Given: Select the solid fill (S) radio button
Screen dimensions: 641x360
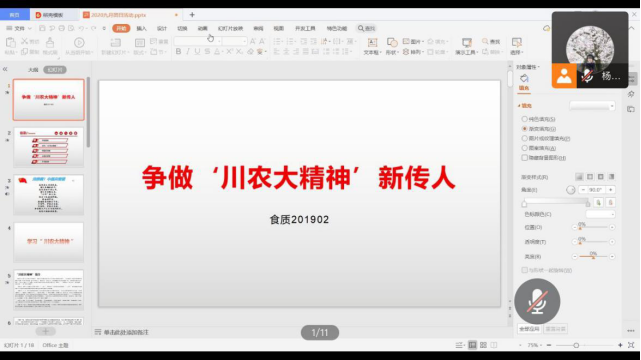Looking at the screenshot, I should coord(524,119).
